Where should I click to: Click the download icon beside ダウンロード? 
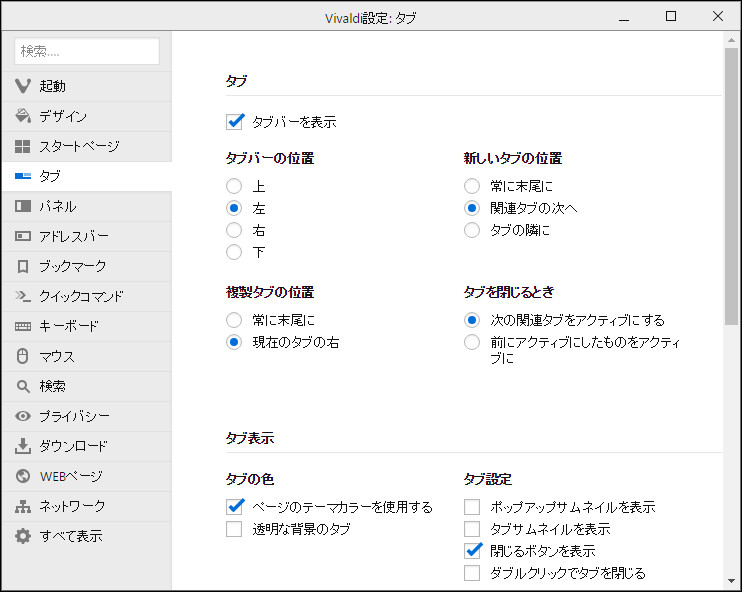(x=23, y=446)
